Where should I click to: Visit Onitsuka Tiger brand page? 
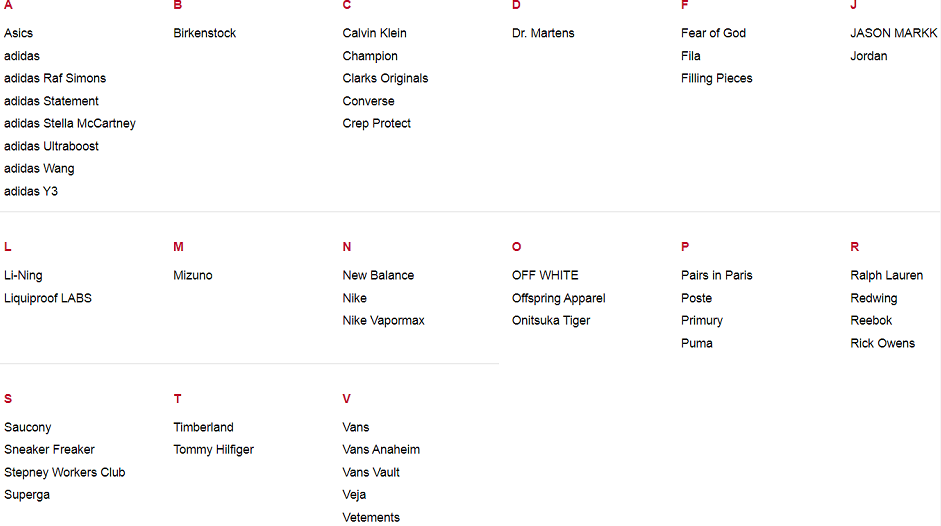point(551,320)
